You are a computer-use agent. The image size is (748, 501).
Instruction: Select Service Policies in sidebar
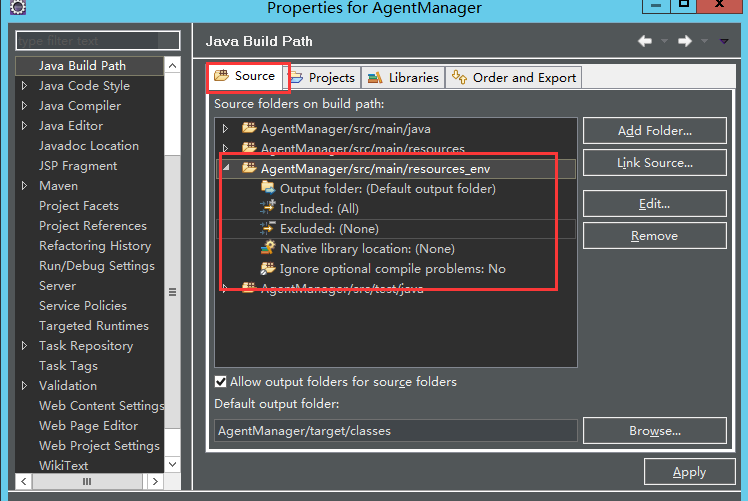83,306
